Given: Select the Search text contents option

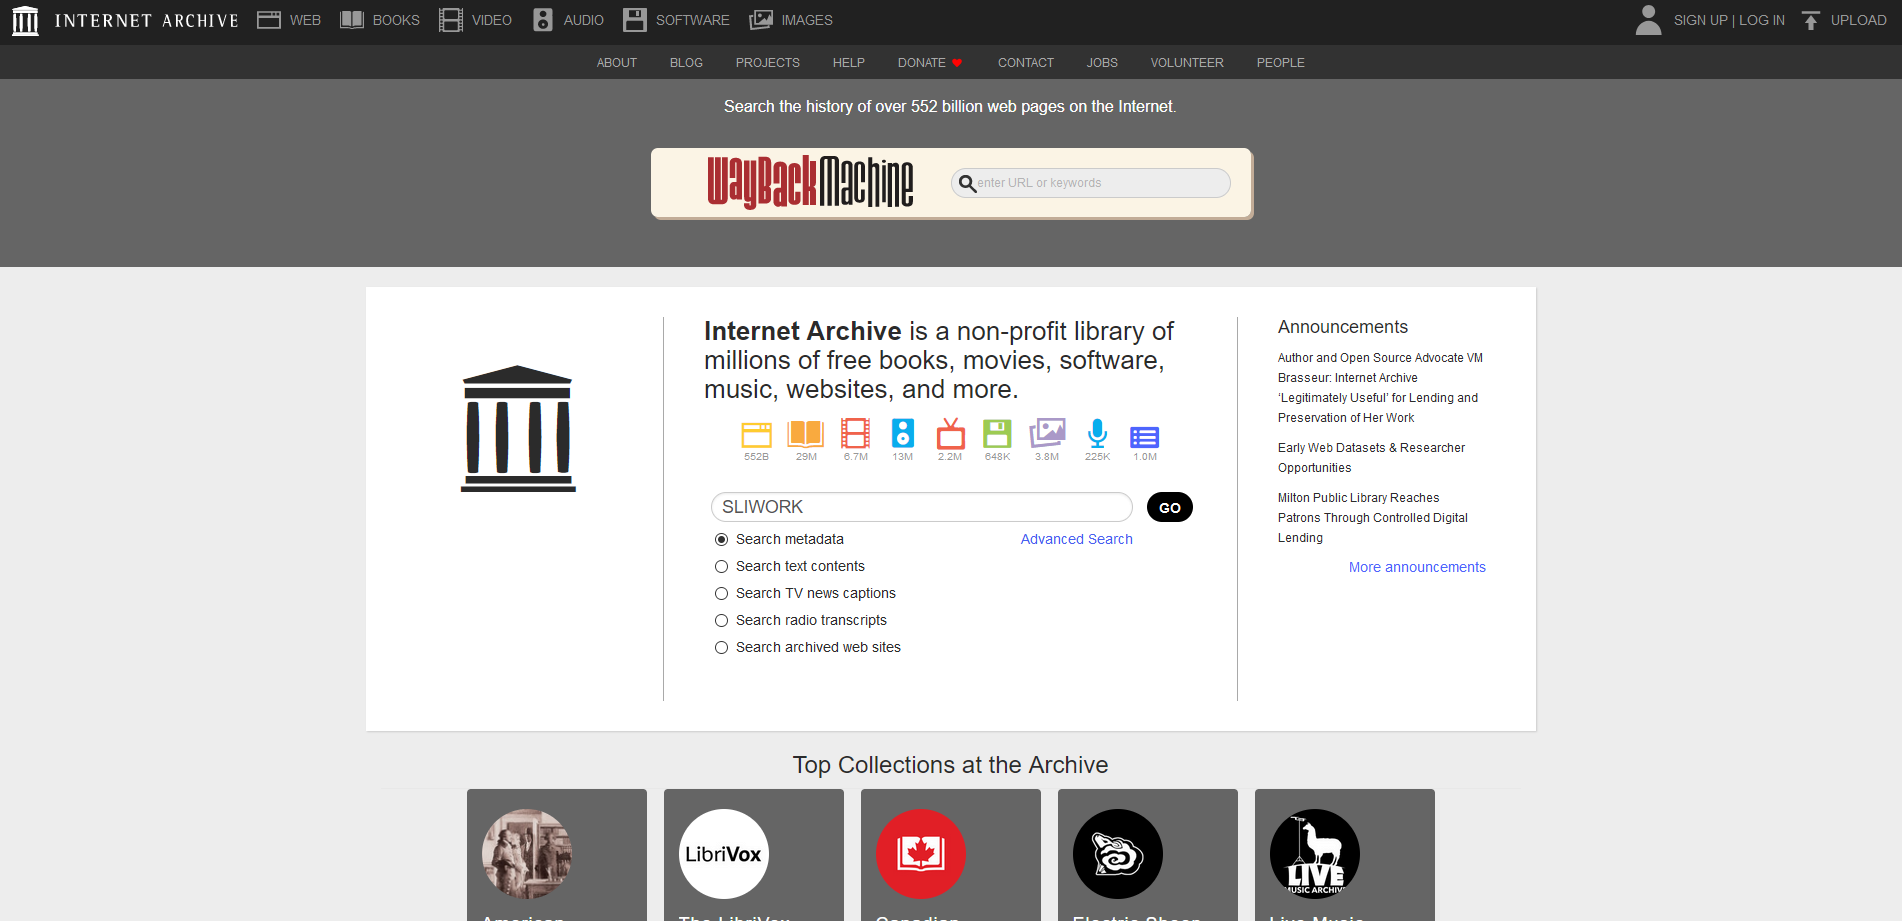Looking at the screenshot, I should coord(721,567).
